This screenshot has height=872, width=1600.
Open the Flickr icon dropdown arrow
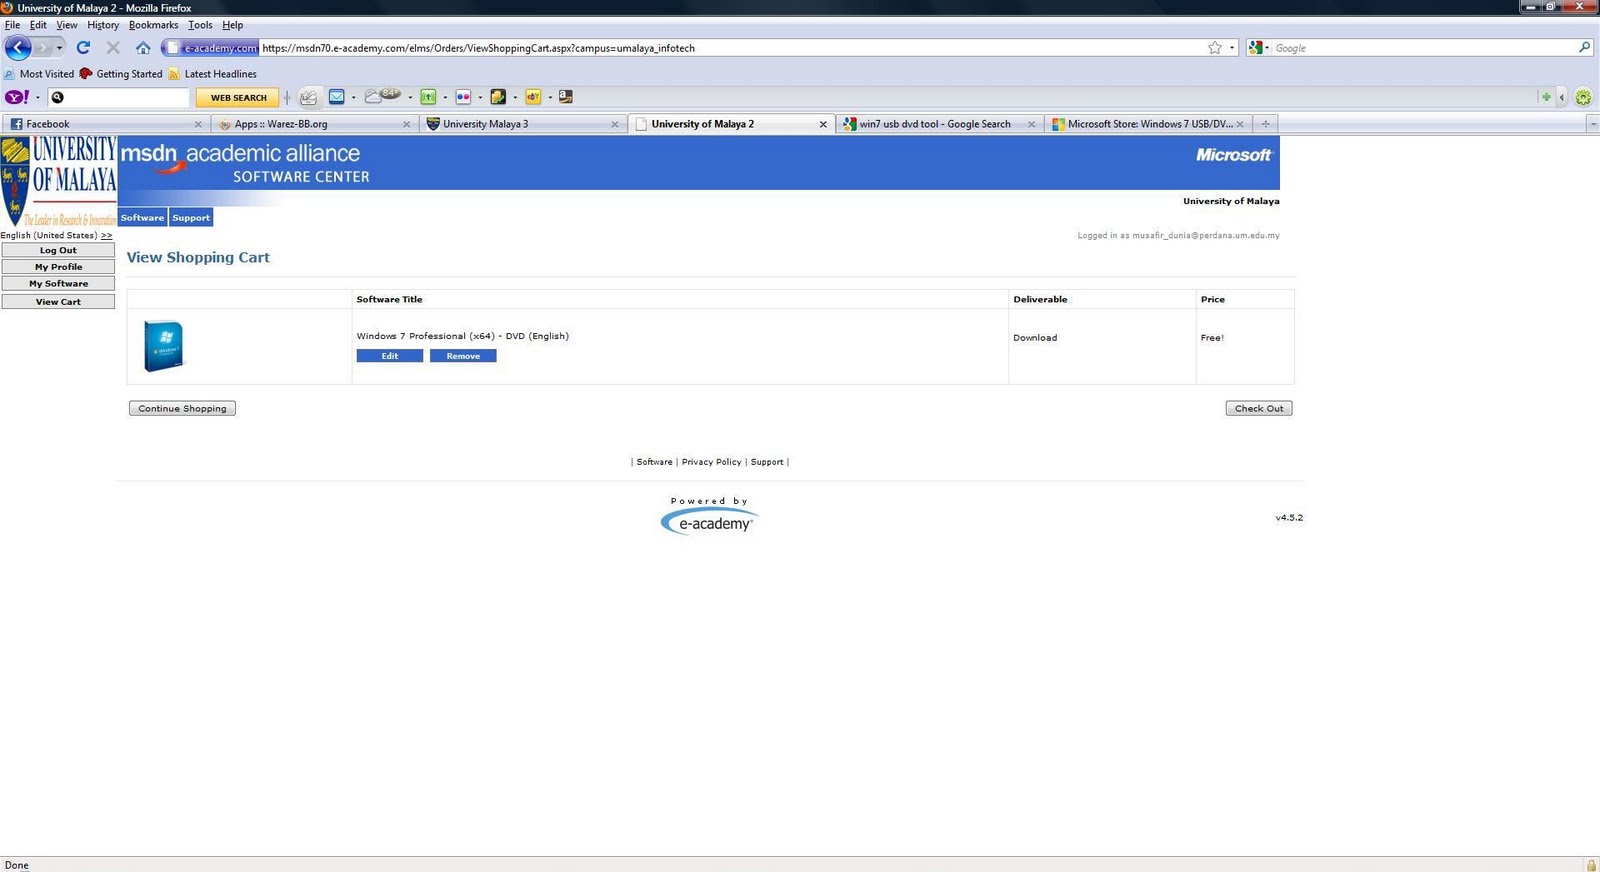coord(480,97)
